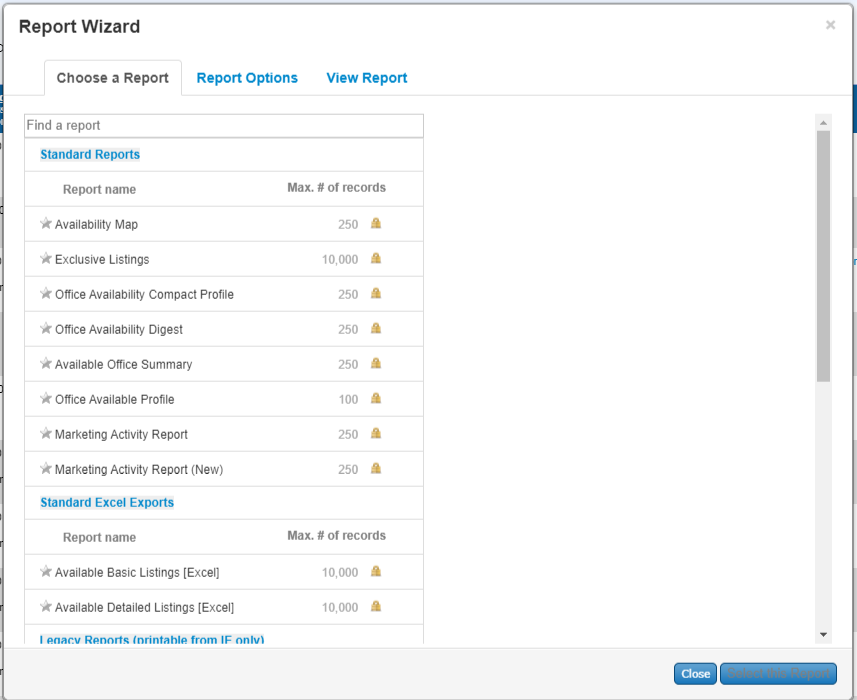Select the Exclusive Listings report
857x700 pixels.
pyautogui.click(x=102, y=260)
